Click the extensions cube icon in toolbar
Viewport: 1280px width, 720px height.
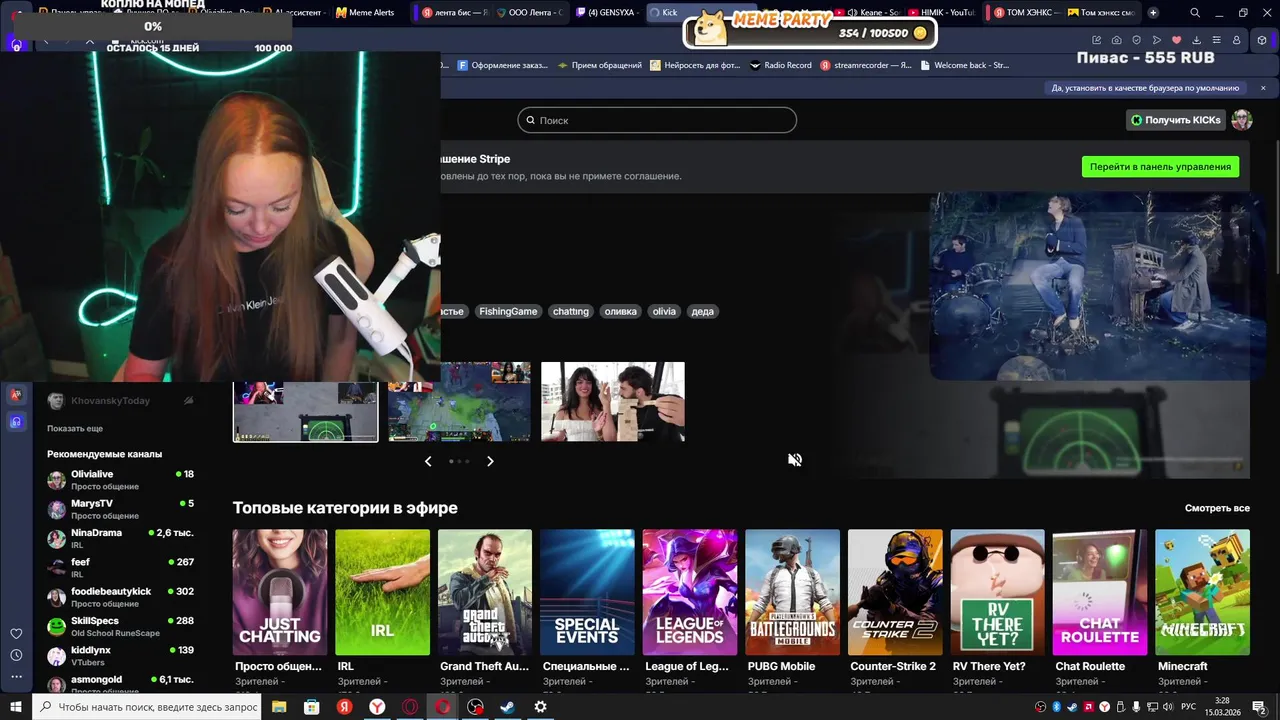(x=1262, y=40)
